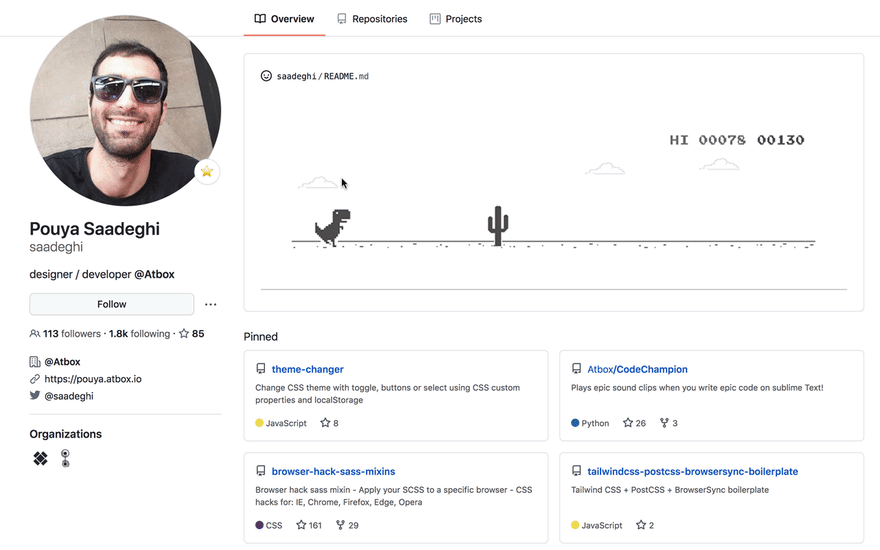Click the fork icon beside 3
Viewport: 880px width, 550px height.
664,423
